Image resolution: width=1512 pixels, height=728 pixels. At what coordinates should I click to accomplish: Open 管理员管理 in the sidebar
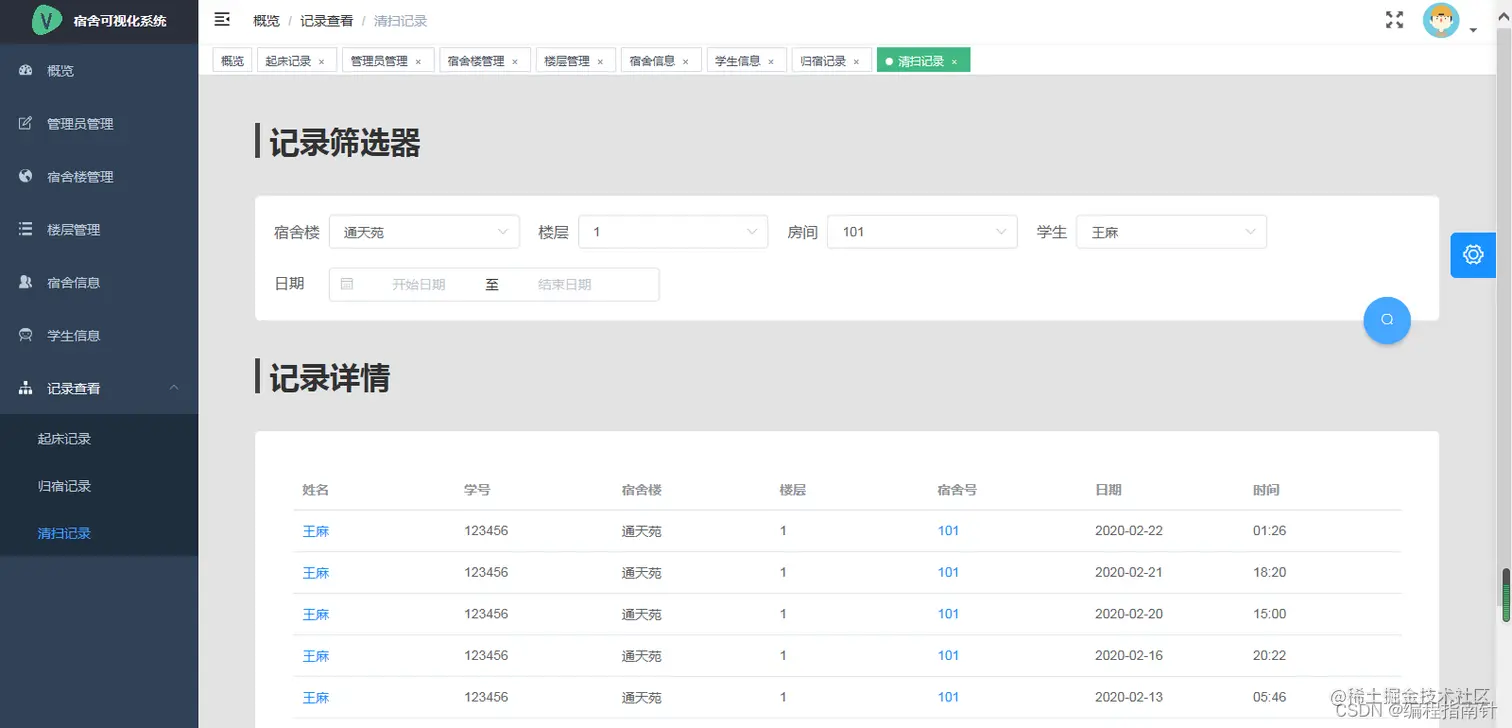(x=99, y=124)
